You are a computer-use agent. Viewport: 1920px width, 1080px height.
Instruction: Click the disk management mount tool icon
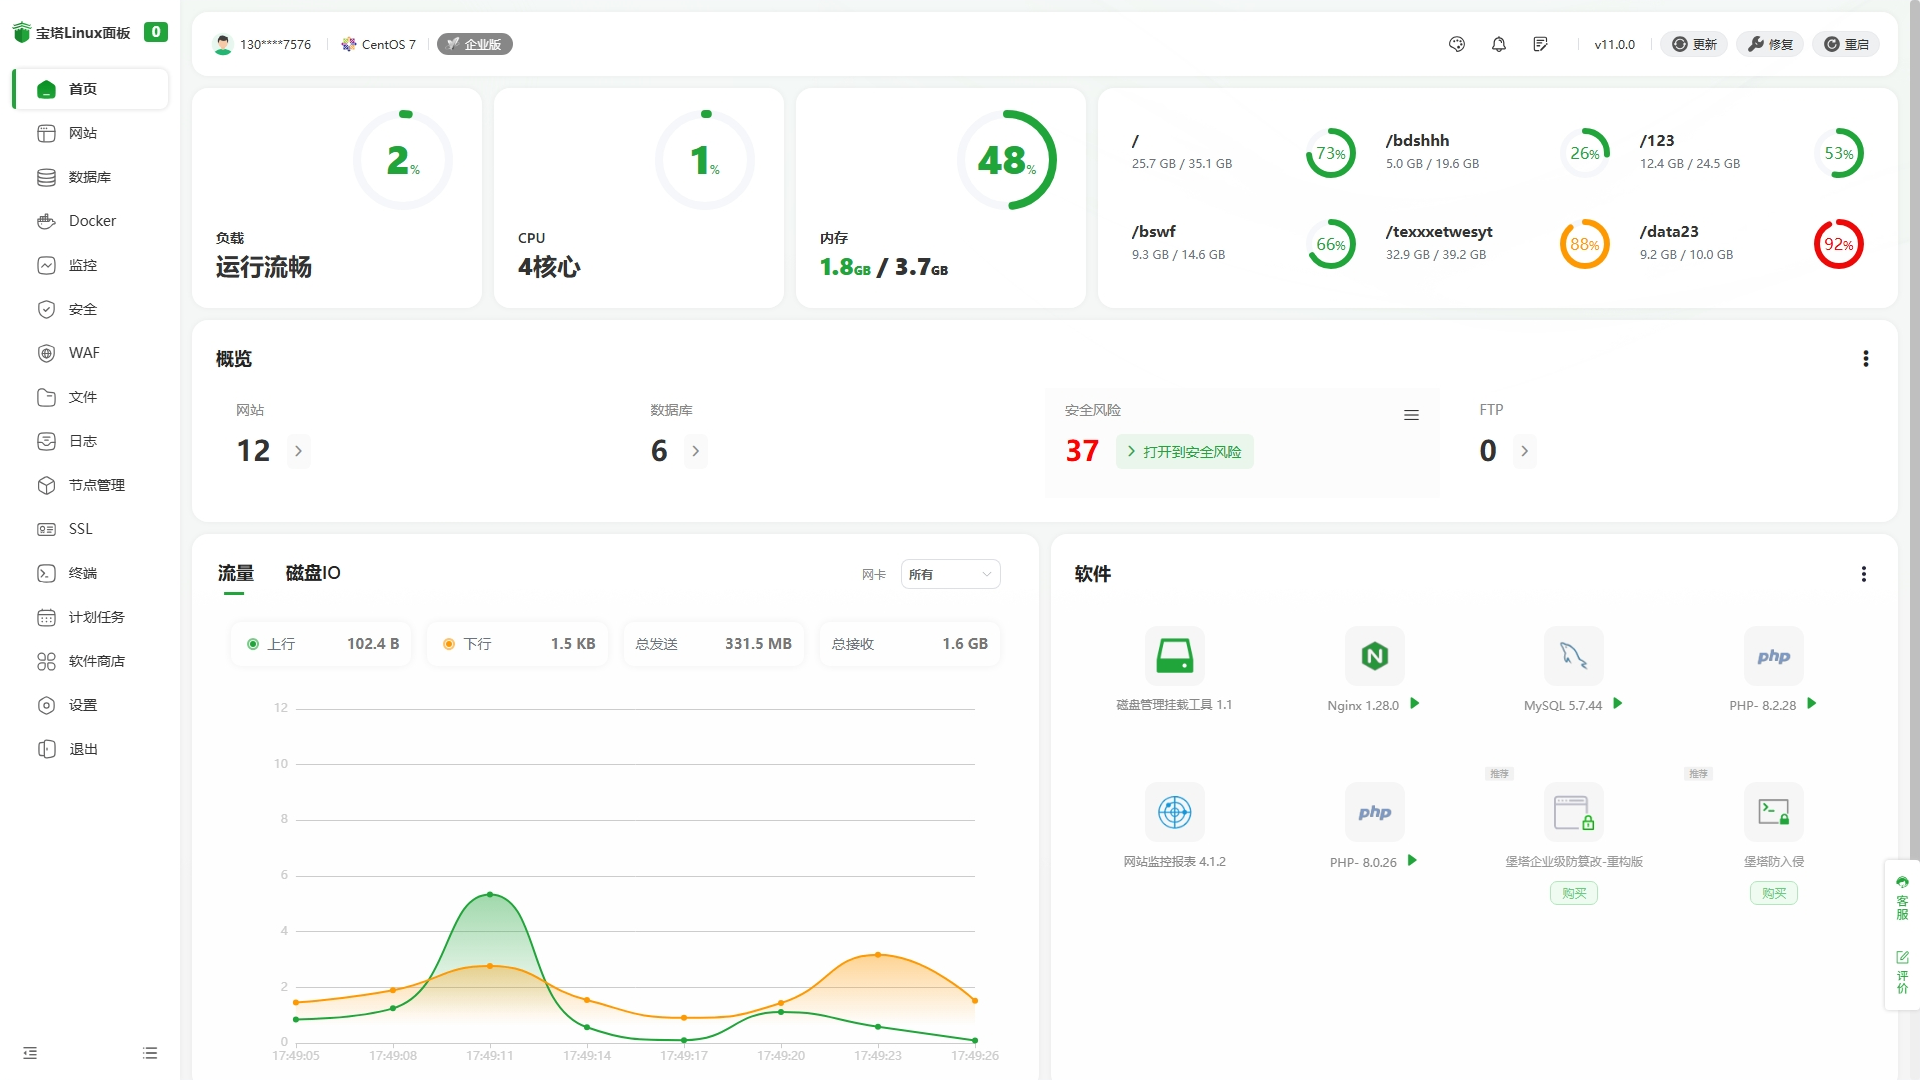point(1174,656)
